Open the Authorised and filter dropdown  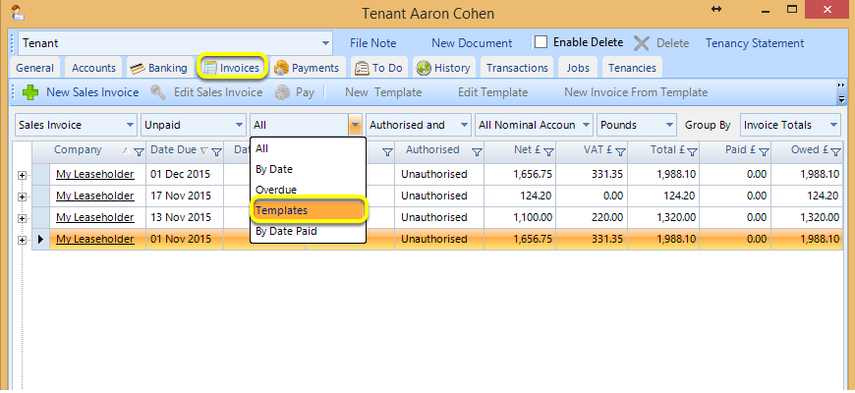click(x=464, y=125)
